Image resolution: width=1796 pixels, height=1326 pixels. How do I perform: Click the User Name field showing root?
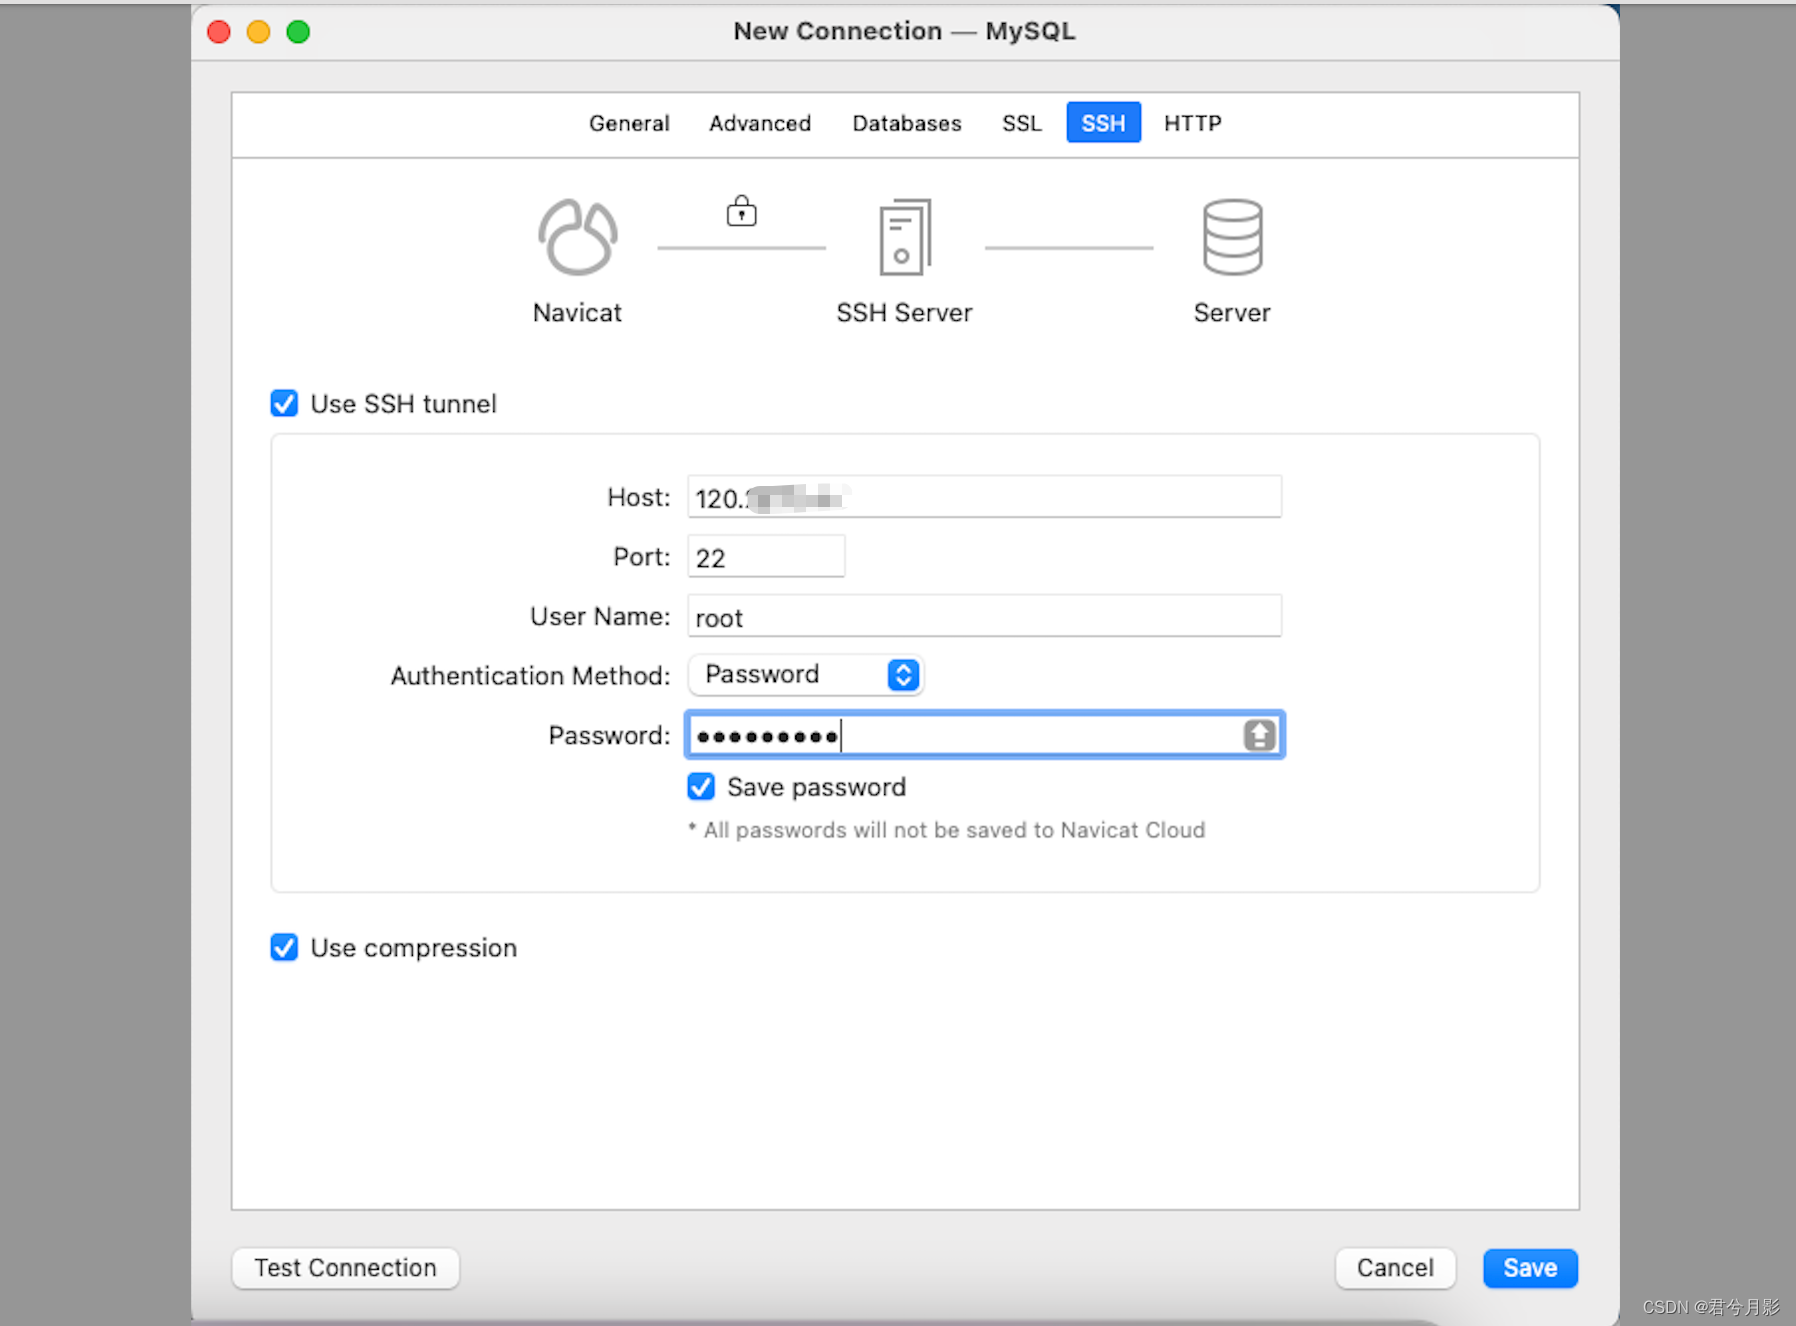point(984,616)
